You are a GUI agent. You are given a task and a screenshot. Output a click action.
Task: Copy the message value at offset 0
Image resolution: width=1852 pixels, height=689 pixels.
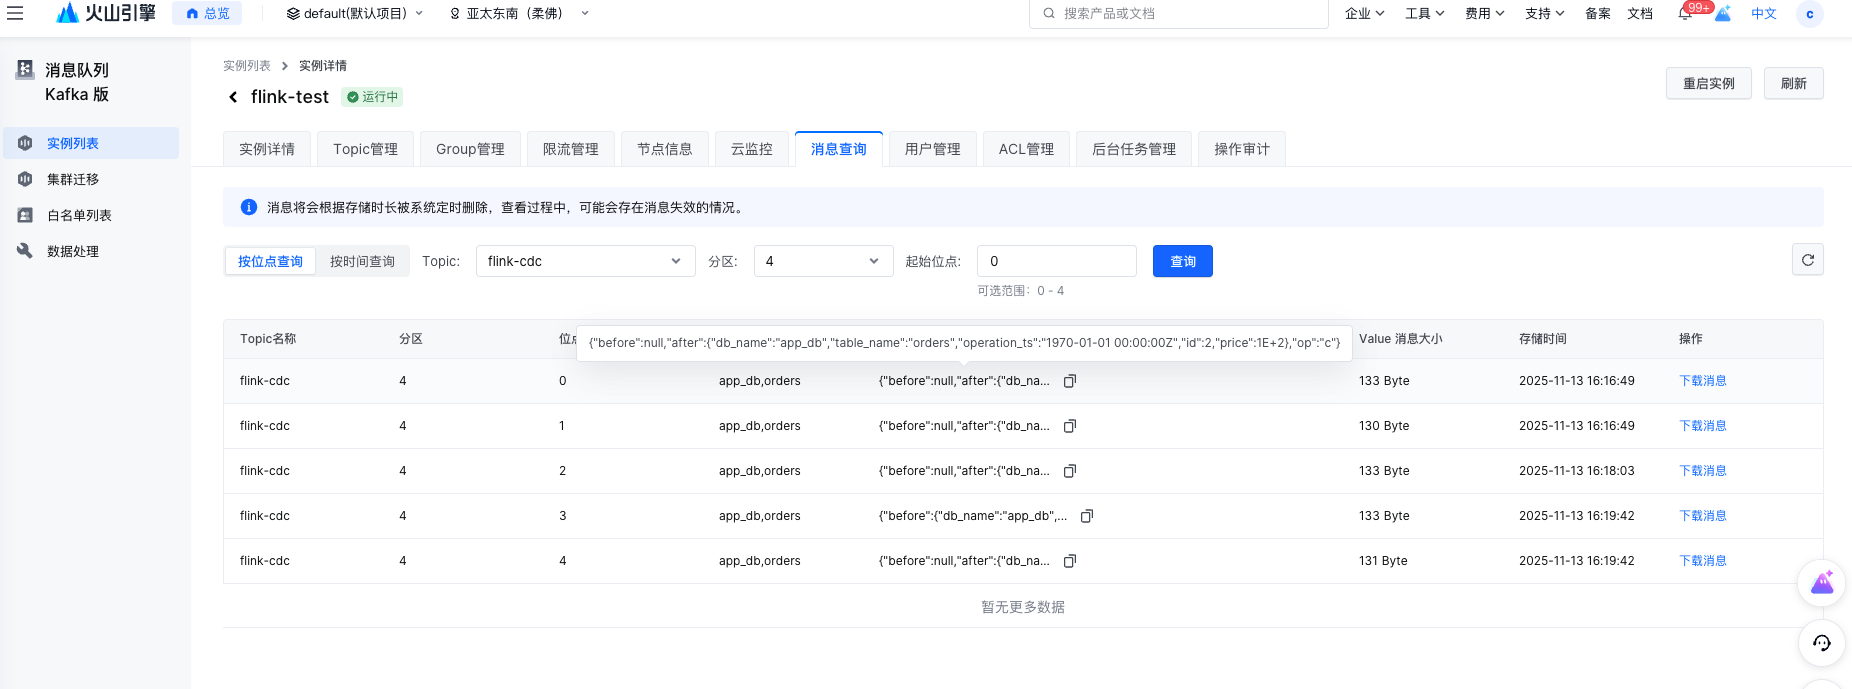click(1069, 381)
